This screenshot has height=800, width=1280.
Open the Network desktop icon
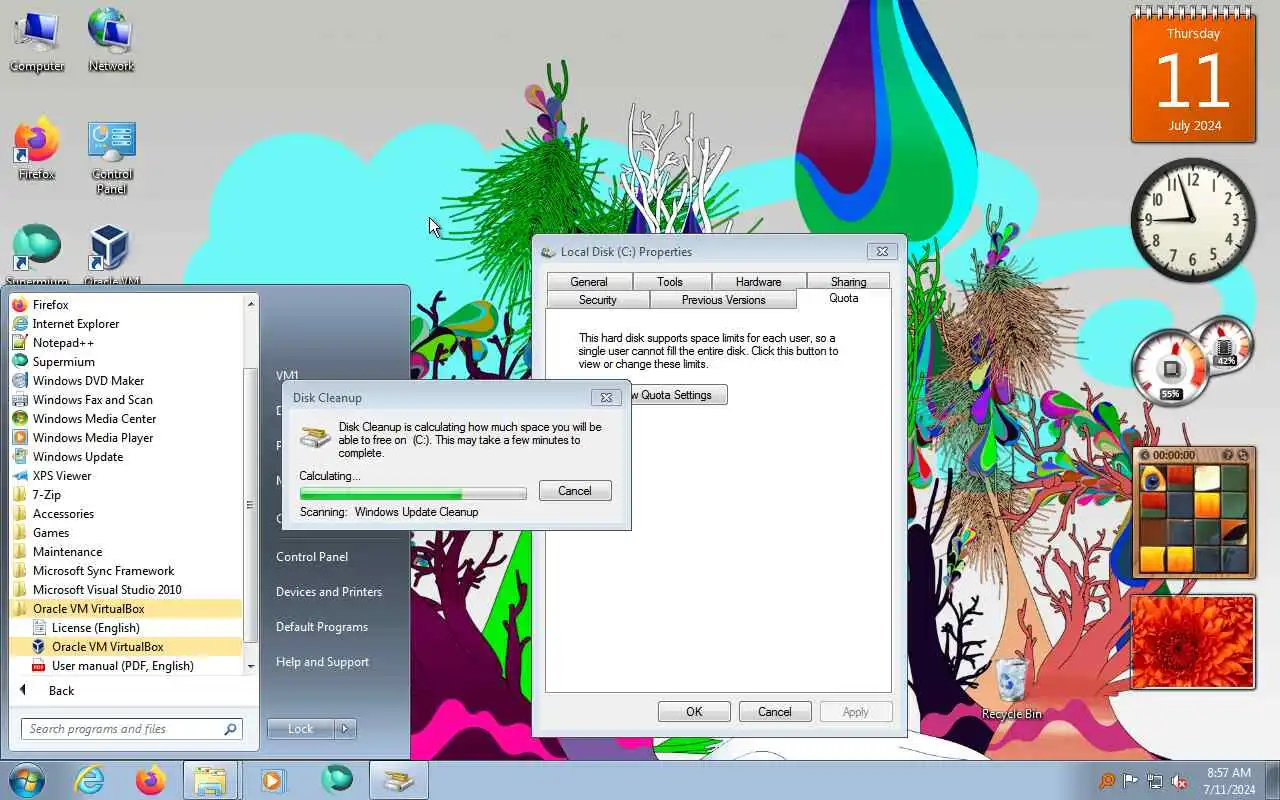point(111,40)
